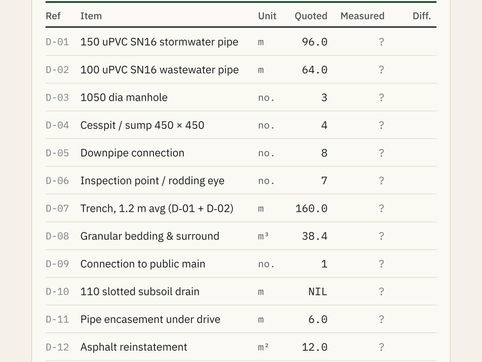Select 'Pipe encasement under drive' item

tap(150, 319)
